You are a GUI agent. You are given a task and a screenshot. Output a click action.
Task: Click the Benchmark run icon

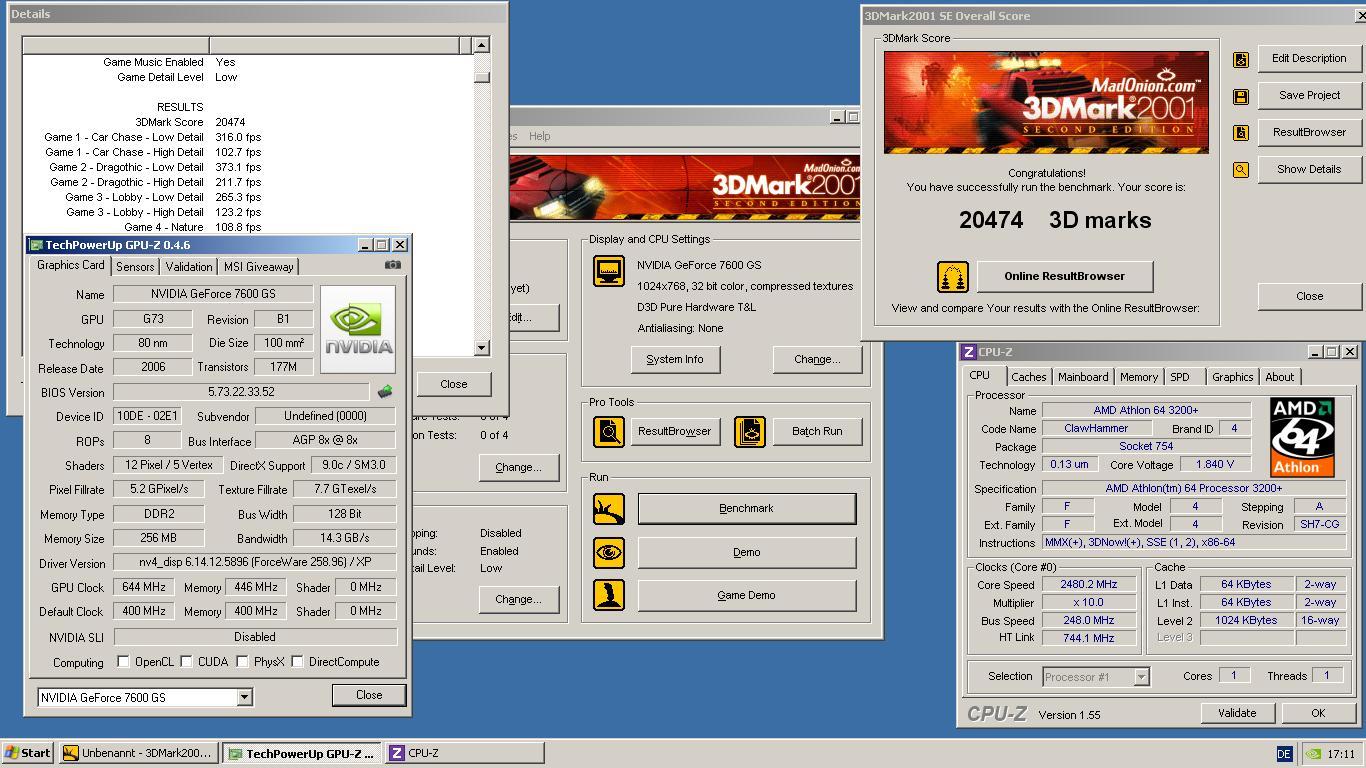[609, 509]
